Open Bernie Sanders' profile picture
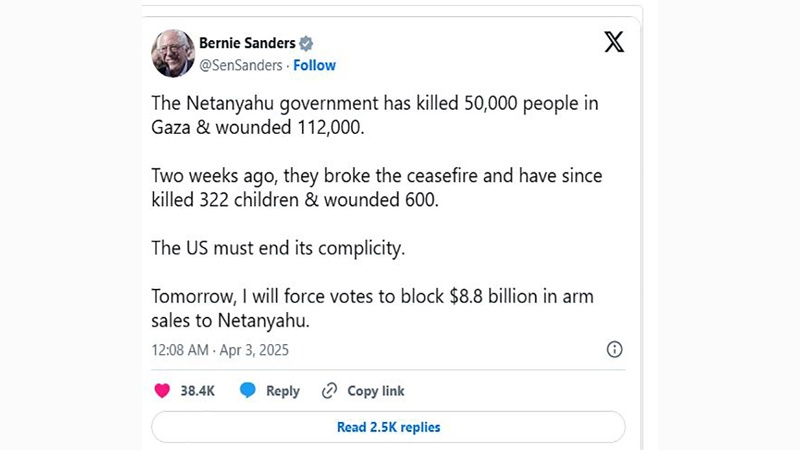800x450 pixels. point(173,54)
